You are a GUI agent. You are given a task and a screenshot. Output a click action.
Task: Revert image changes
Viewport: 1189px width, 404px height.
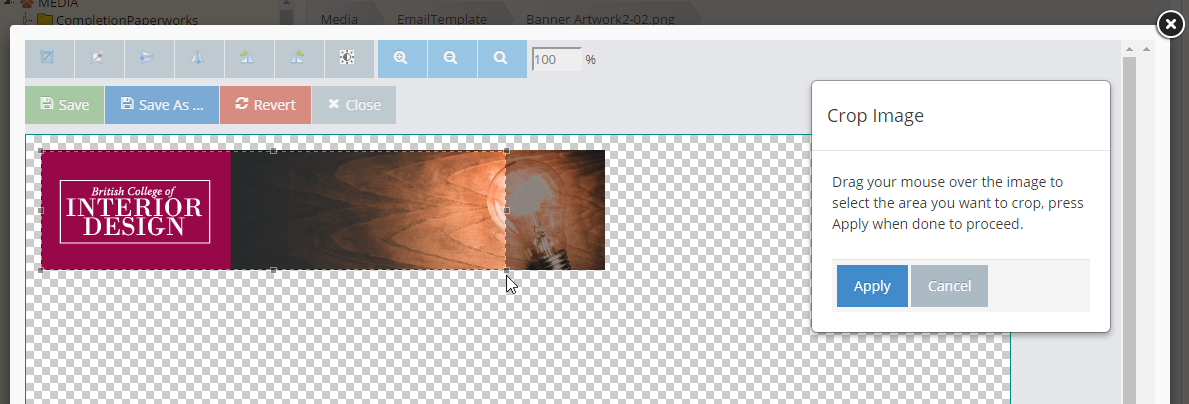(x=265, y=105)
